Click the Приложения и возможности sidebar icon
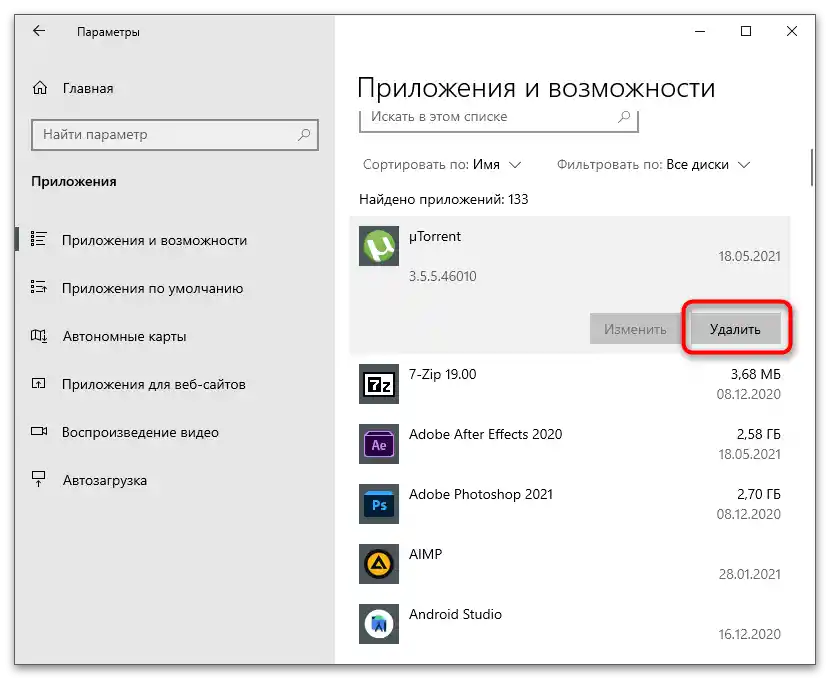The image size is (830, 679). tap(39, 240)
